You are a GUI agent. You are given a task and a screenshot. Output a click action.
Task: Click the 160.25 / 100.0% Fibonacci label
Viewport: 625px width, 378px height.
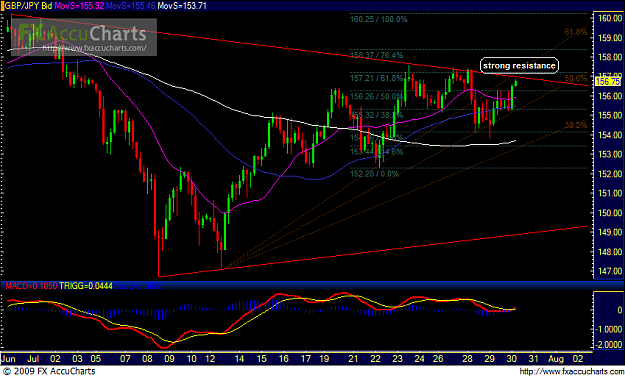[379, 19]
